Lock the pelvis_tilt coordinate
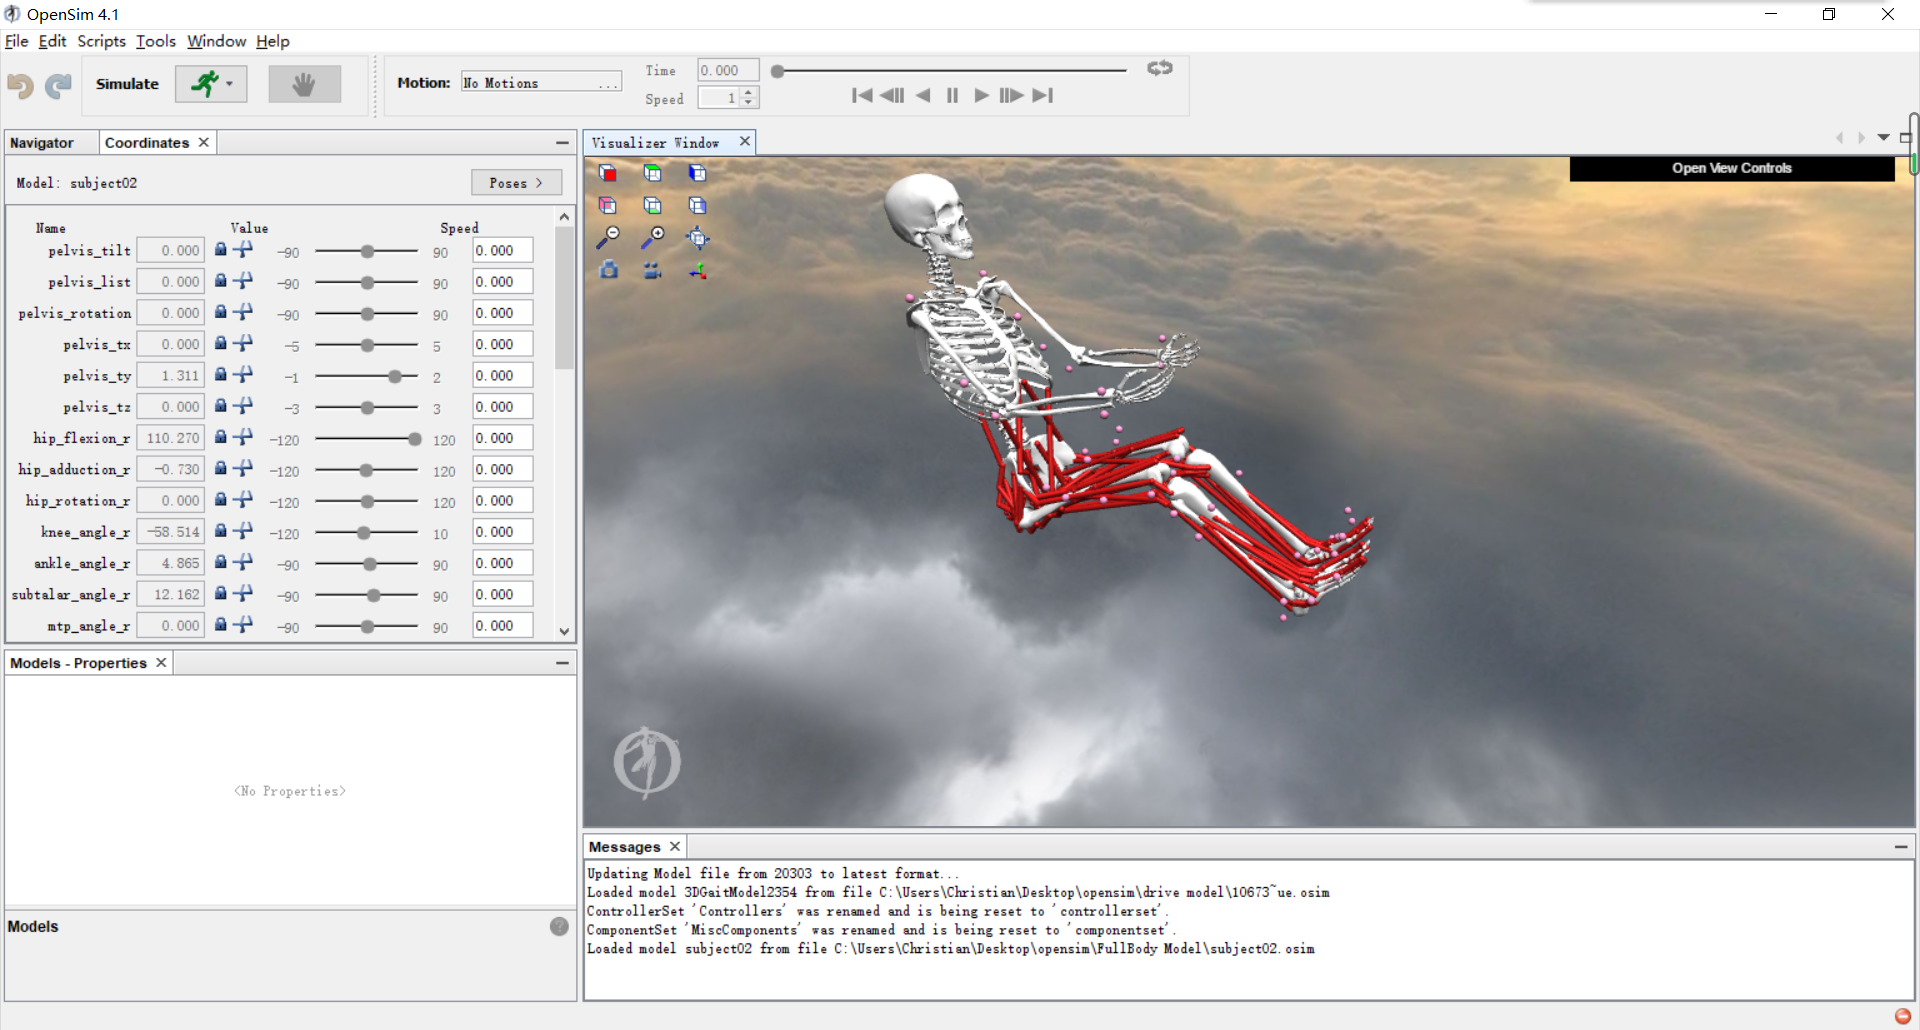1920x1030 pixels. click(219, 249)
